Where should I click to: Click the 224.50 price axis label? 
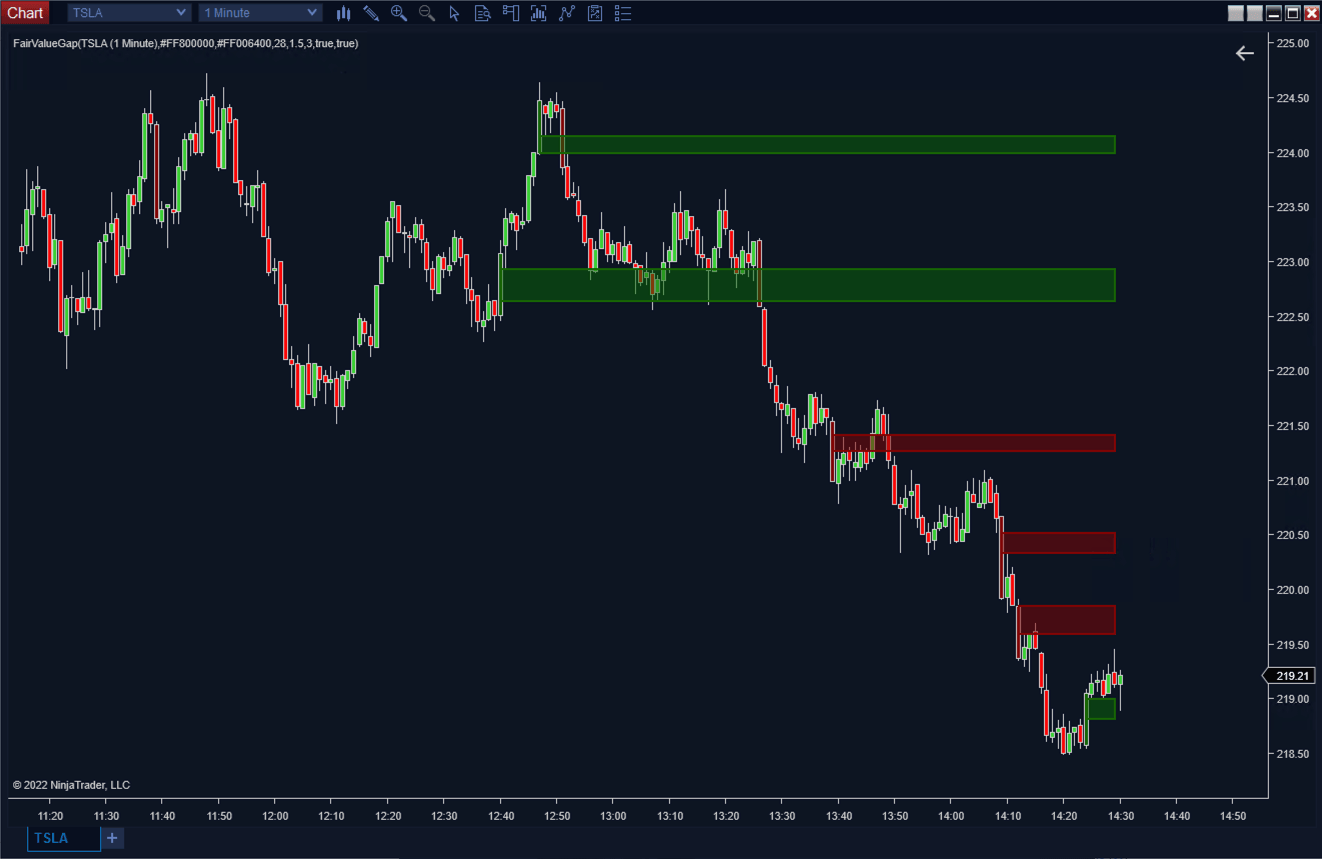point(1293,98)
